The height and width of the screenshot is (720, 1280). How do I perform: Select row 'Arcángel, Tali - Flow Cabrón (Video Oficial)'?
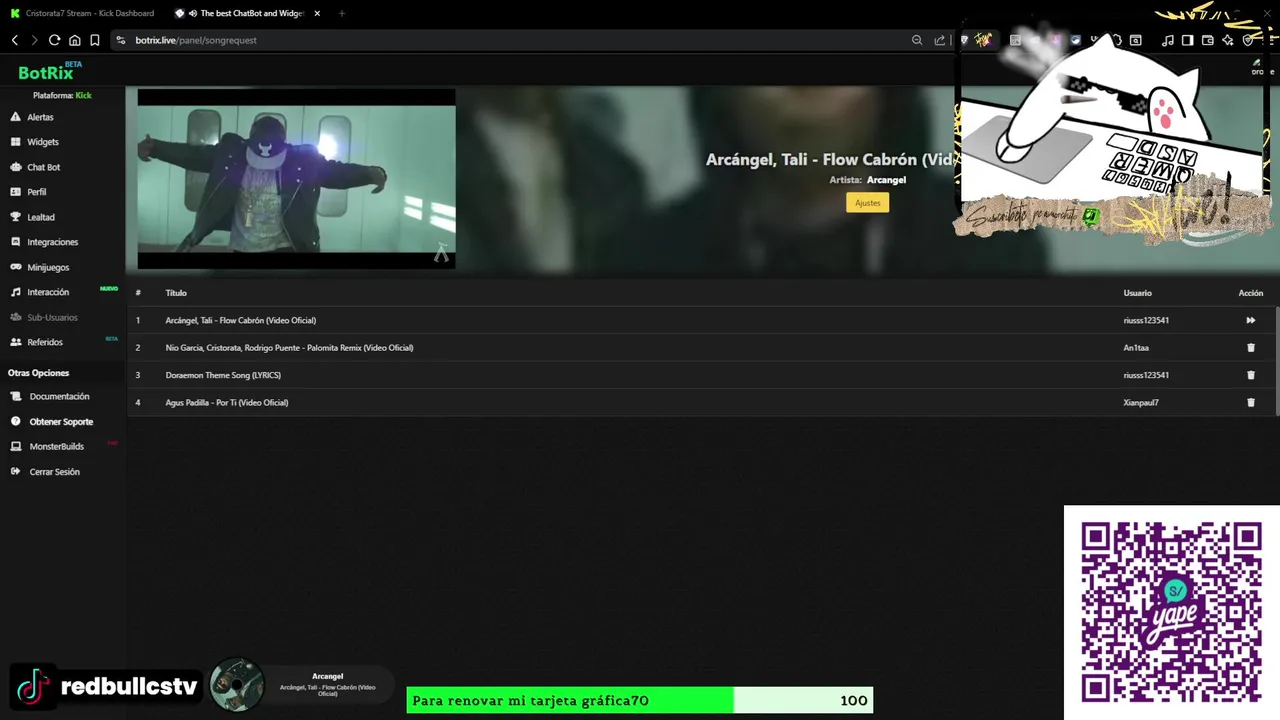(701, 320)
